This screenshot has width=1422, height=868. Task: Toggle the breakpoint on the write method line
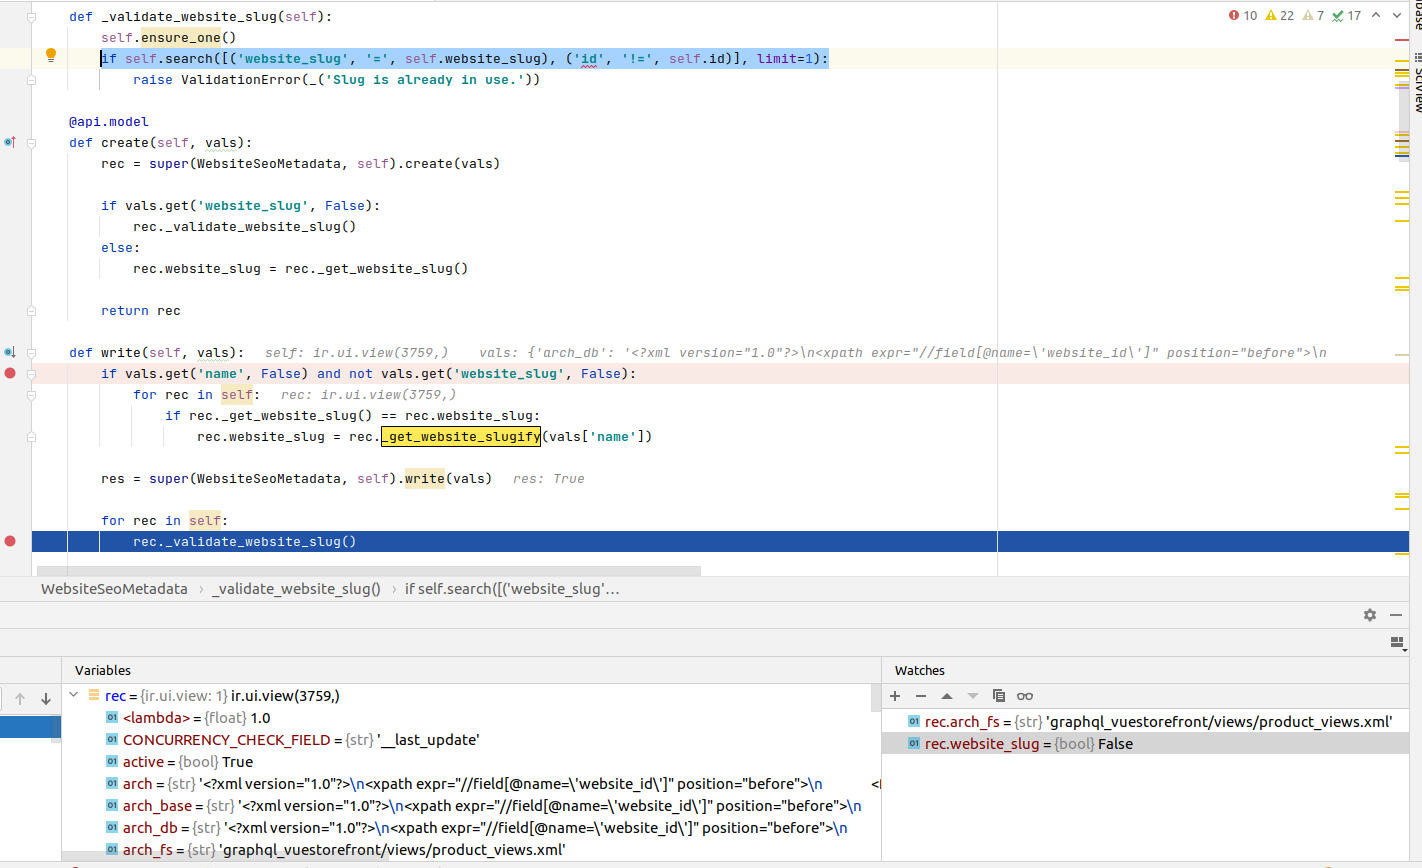tap(10, 373)
